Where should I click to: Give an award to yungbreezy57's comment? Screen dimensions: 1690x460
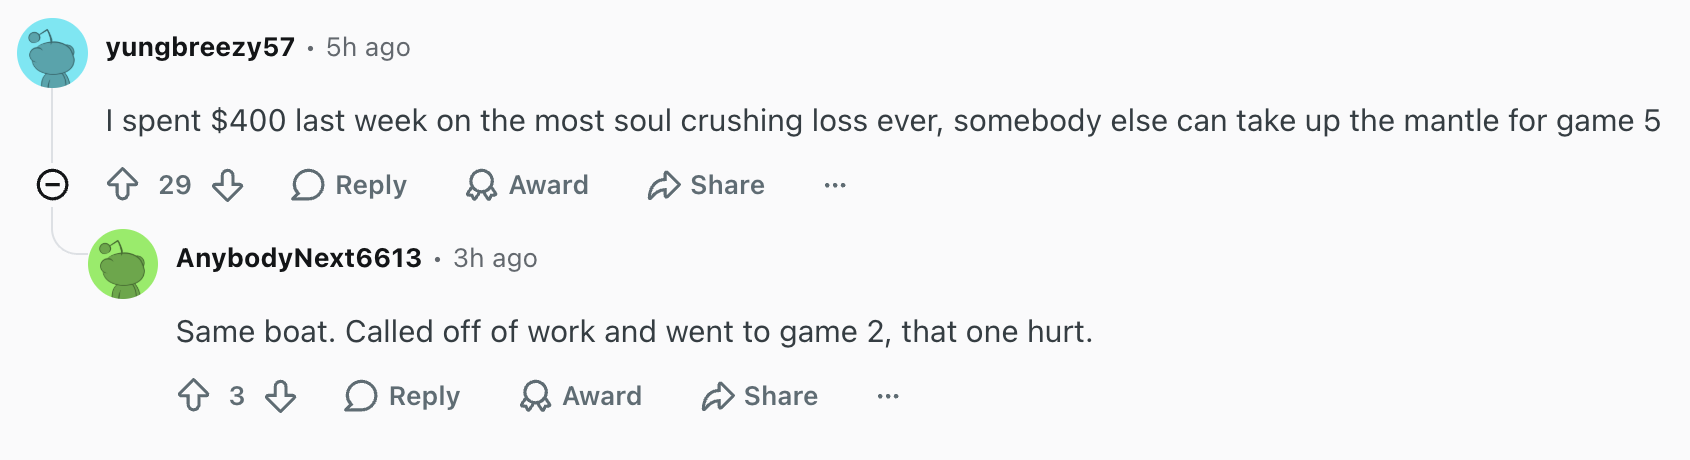coord(527,185)
